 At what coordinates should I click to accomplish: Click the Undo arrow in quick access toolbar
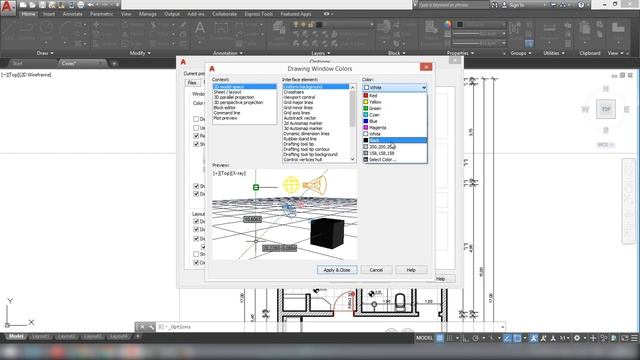pyautogui.click(x=91, y=5)
